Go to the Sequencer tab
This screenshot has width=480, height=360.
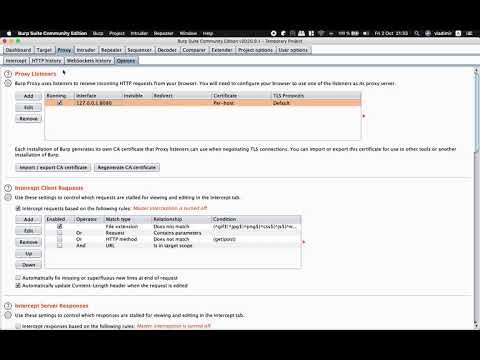pos(139,50)
